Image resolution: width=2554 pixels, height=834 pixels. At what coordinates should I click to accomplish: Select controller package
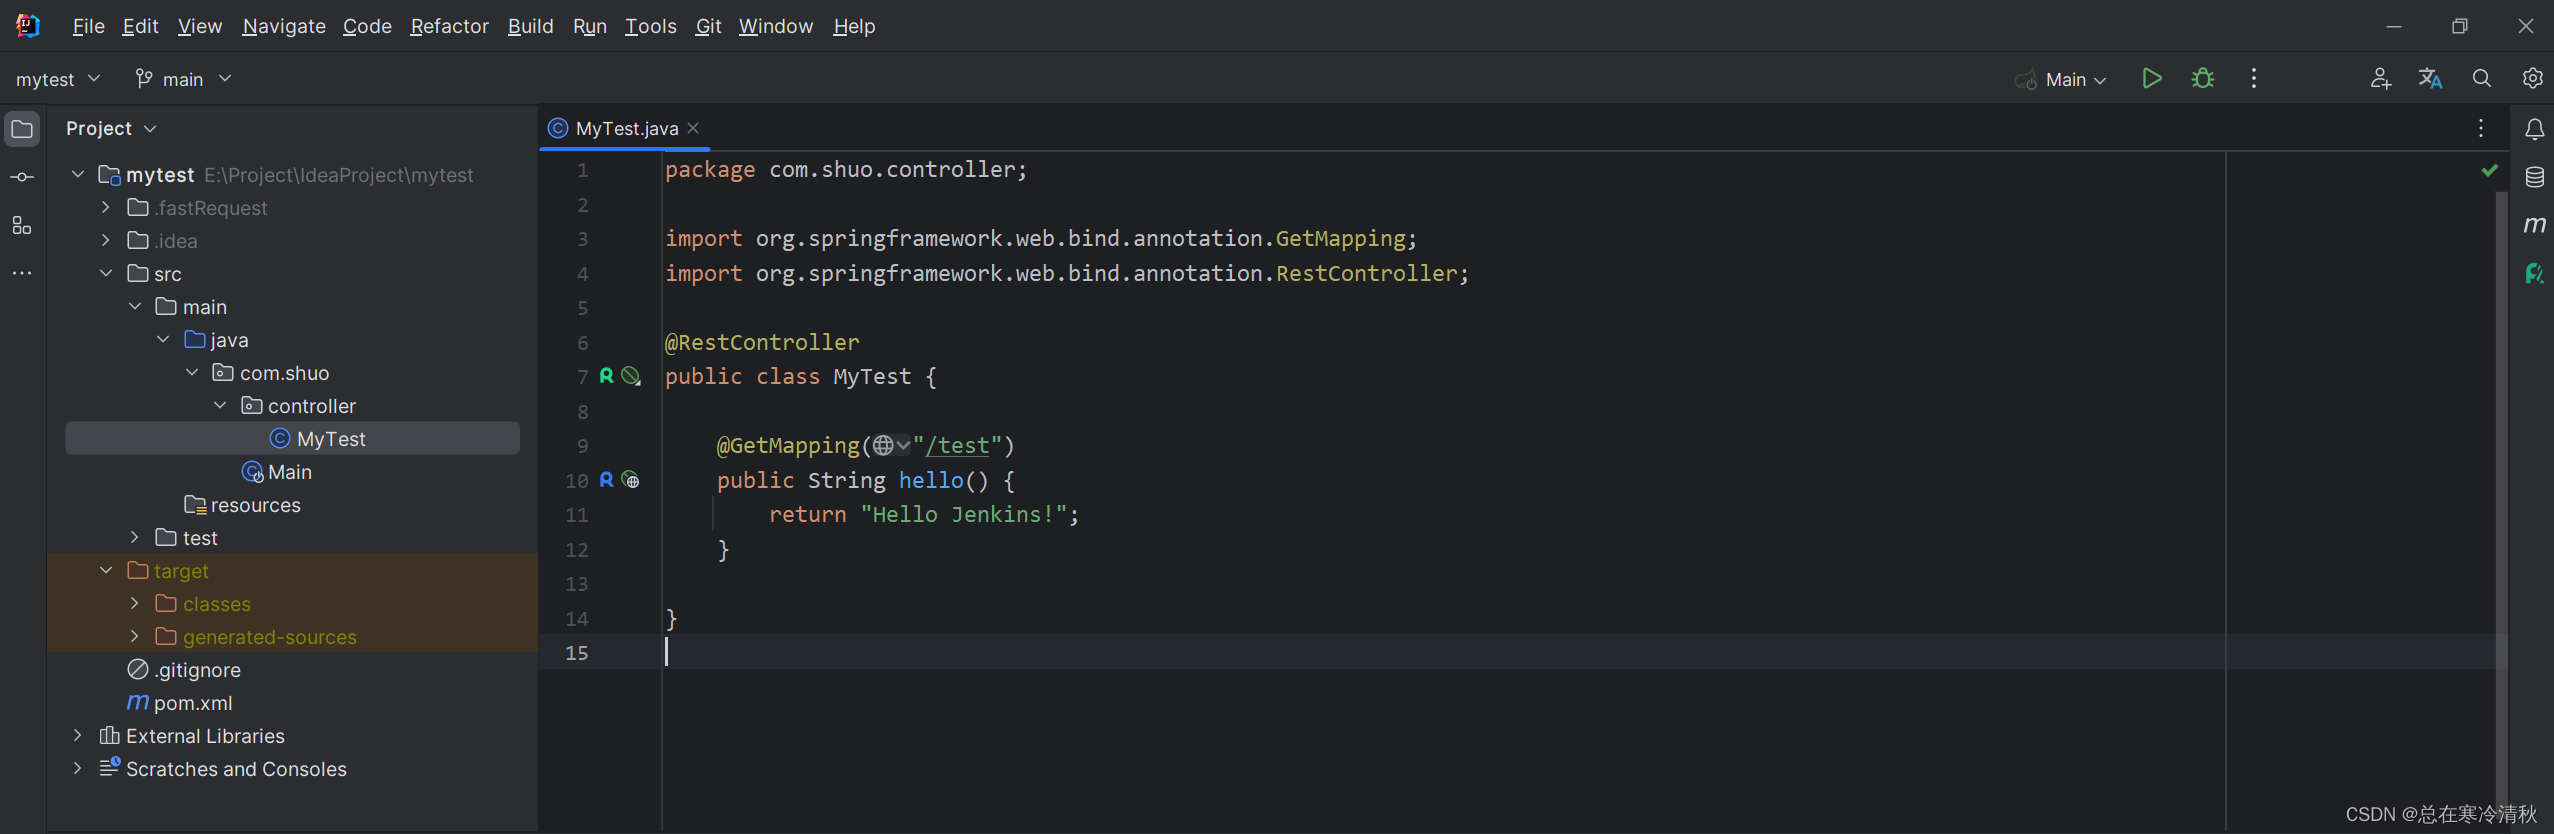[x=299, y=405]
